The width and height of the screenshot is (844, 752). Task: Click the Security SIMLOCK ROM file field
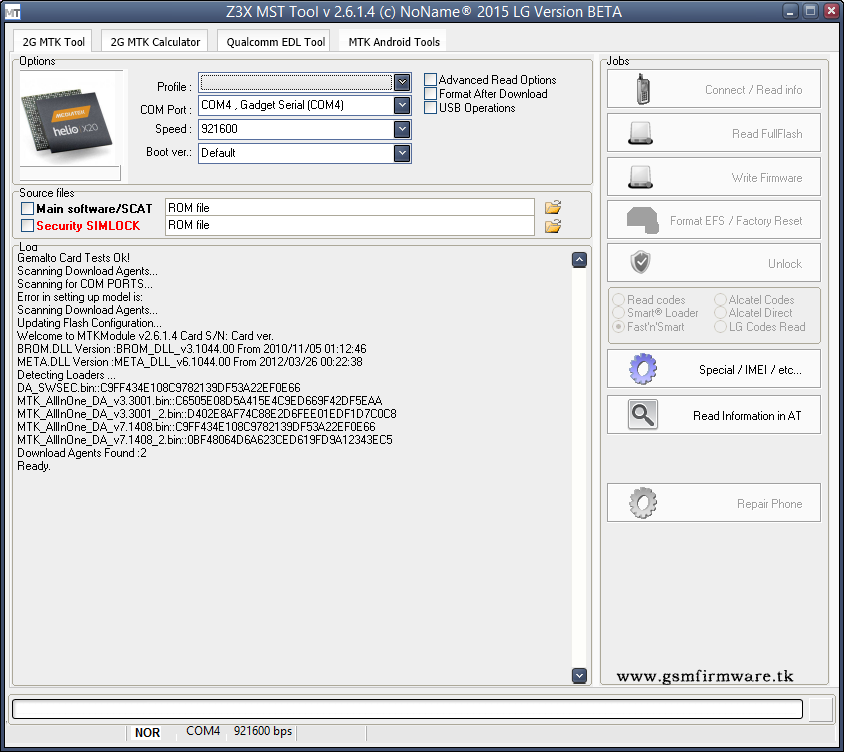[x=350, y=226]
